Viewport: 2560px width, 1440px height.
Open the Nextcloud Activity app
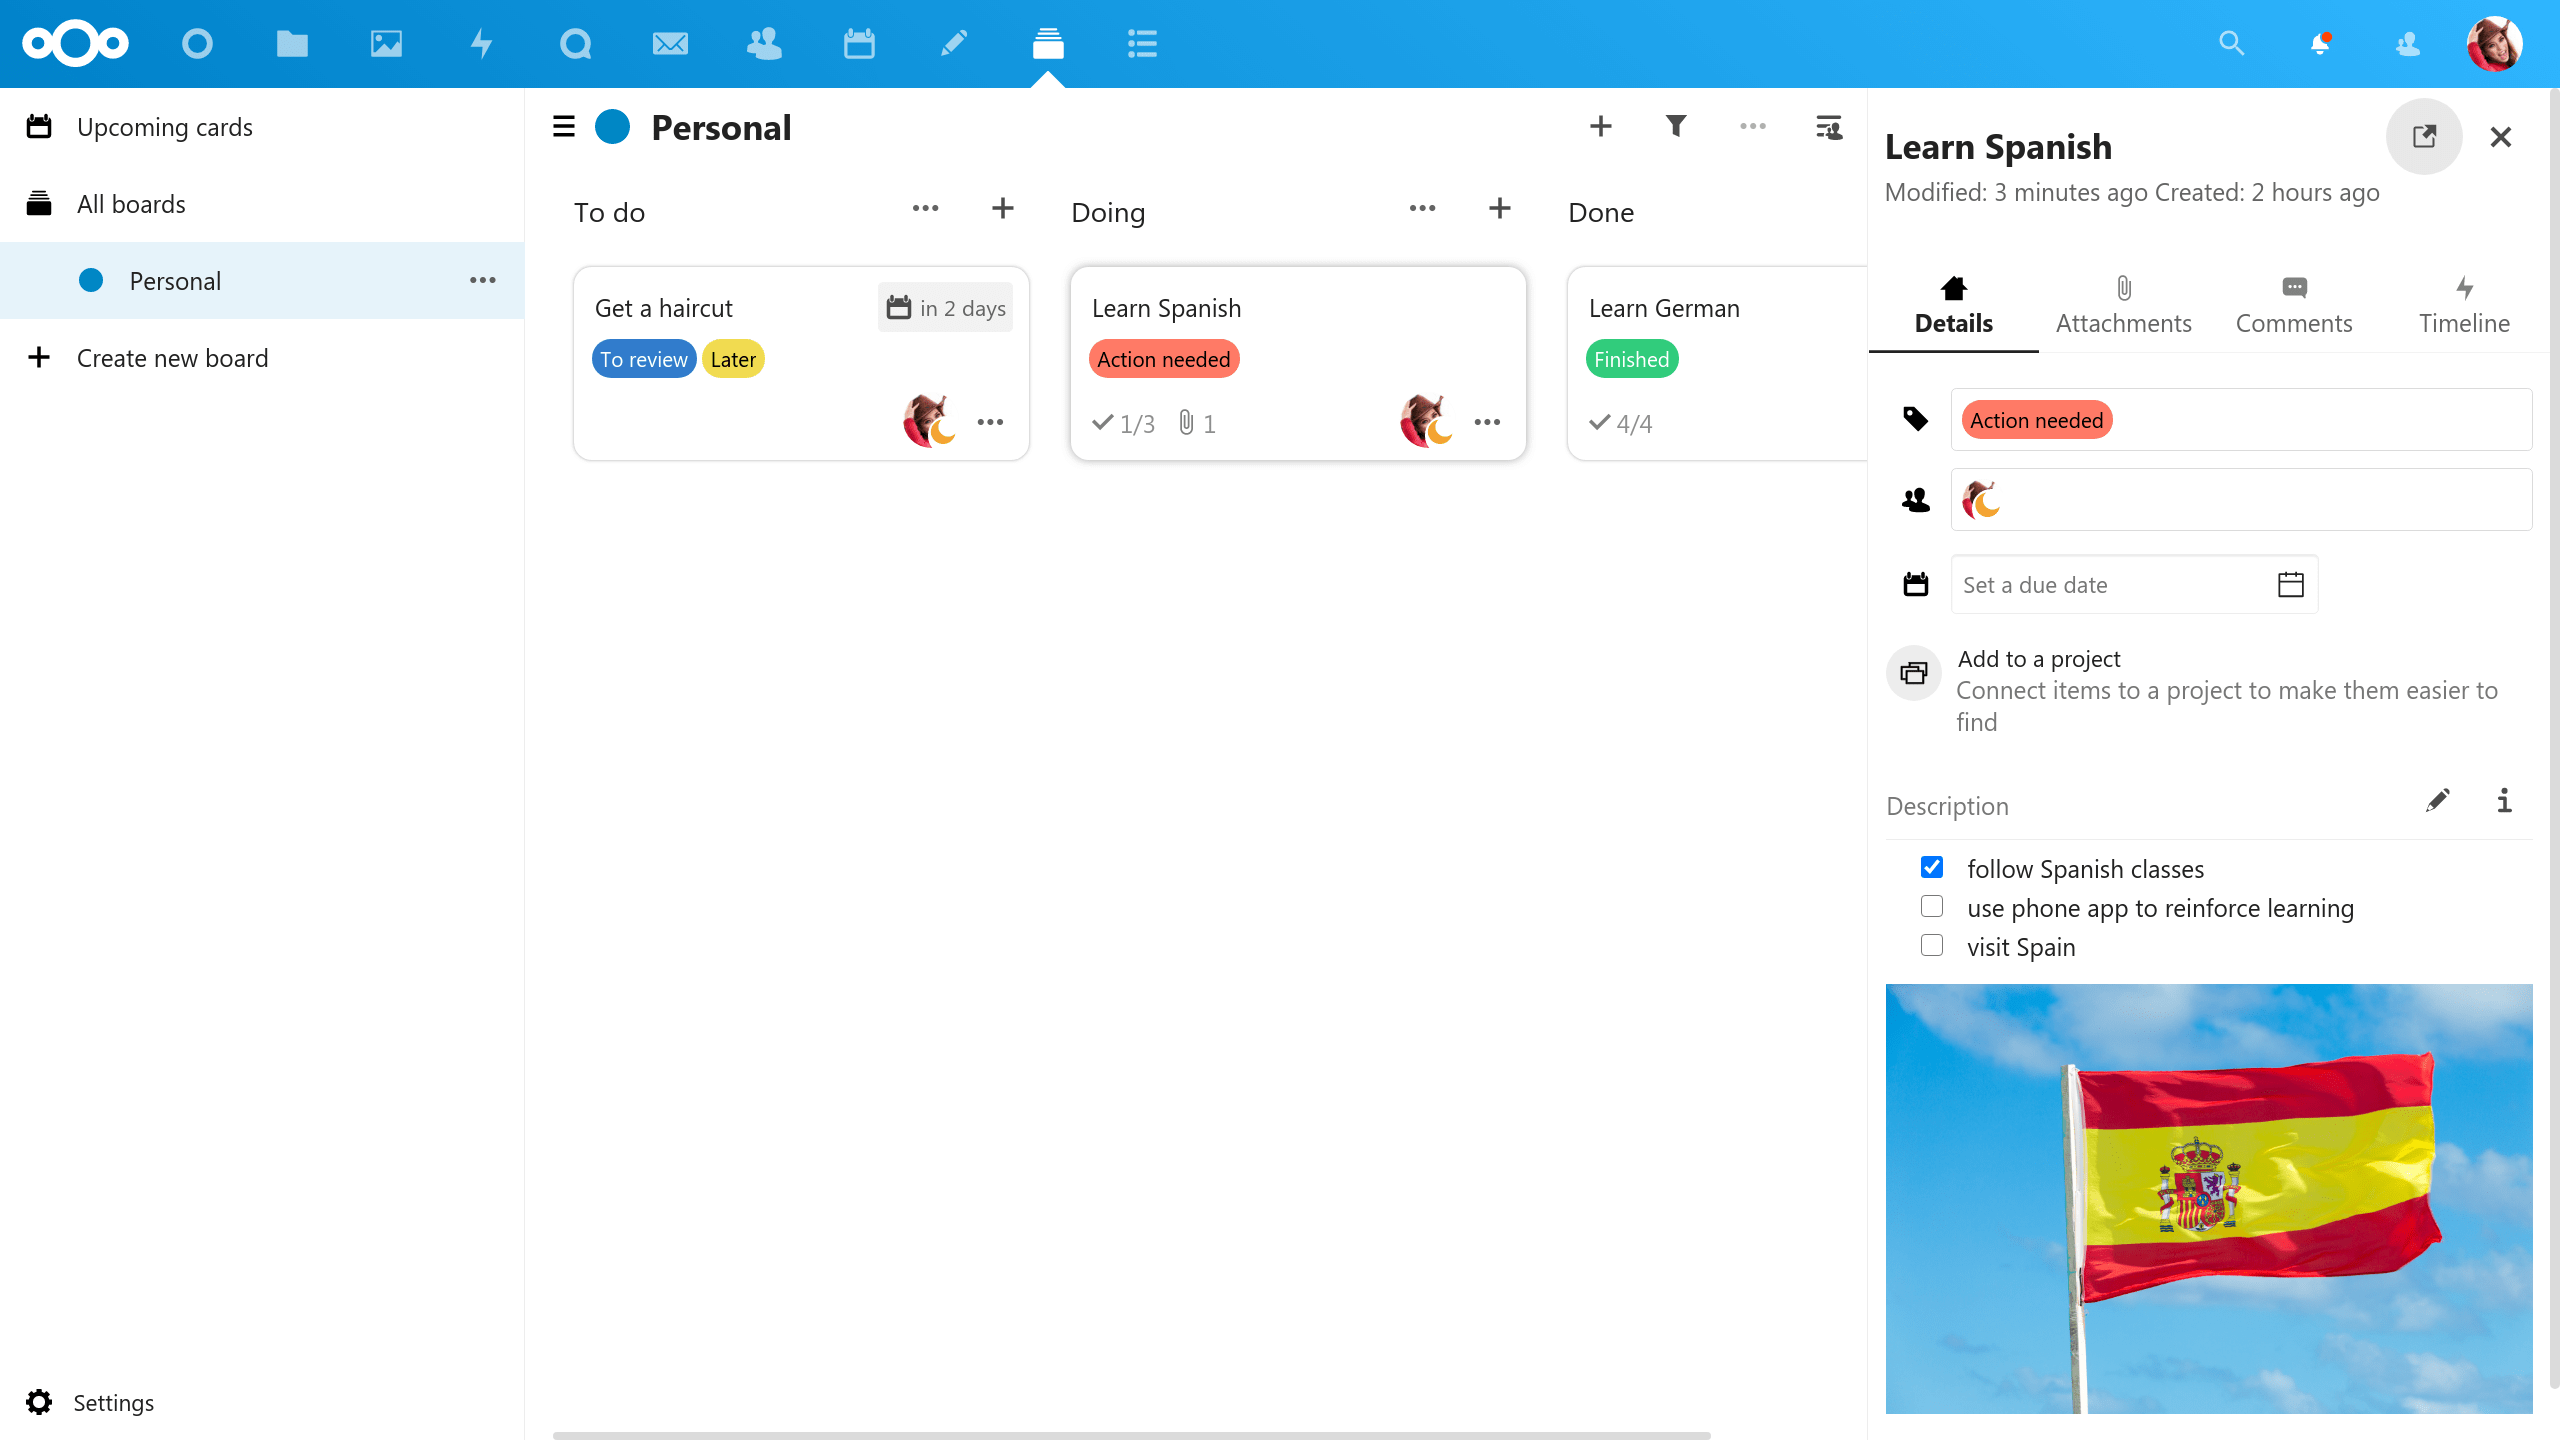point(480,44)
